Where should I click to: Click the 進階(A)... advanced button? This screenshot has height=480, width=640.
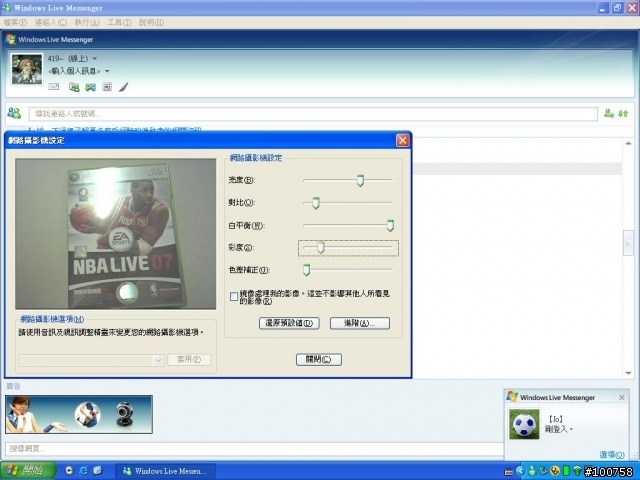360,323
